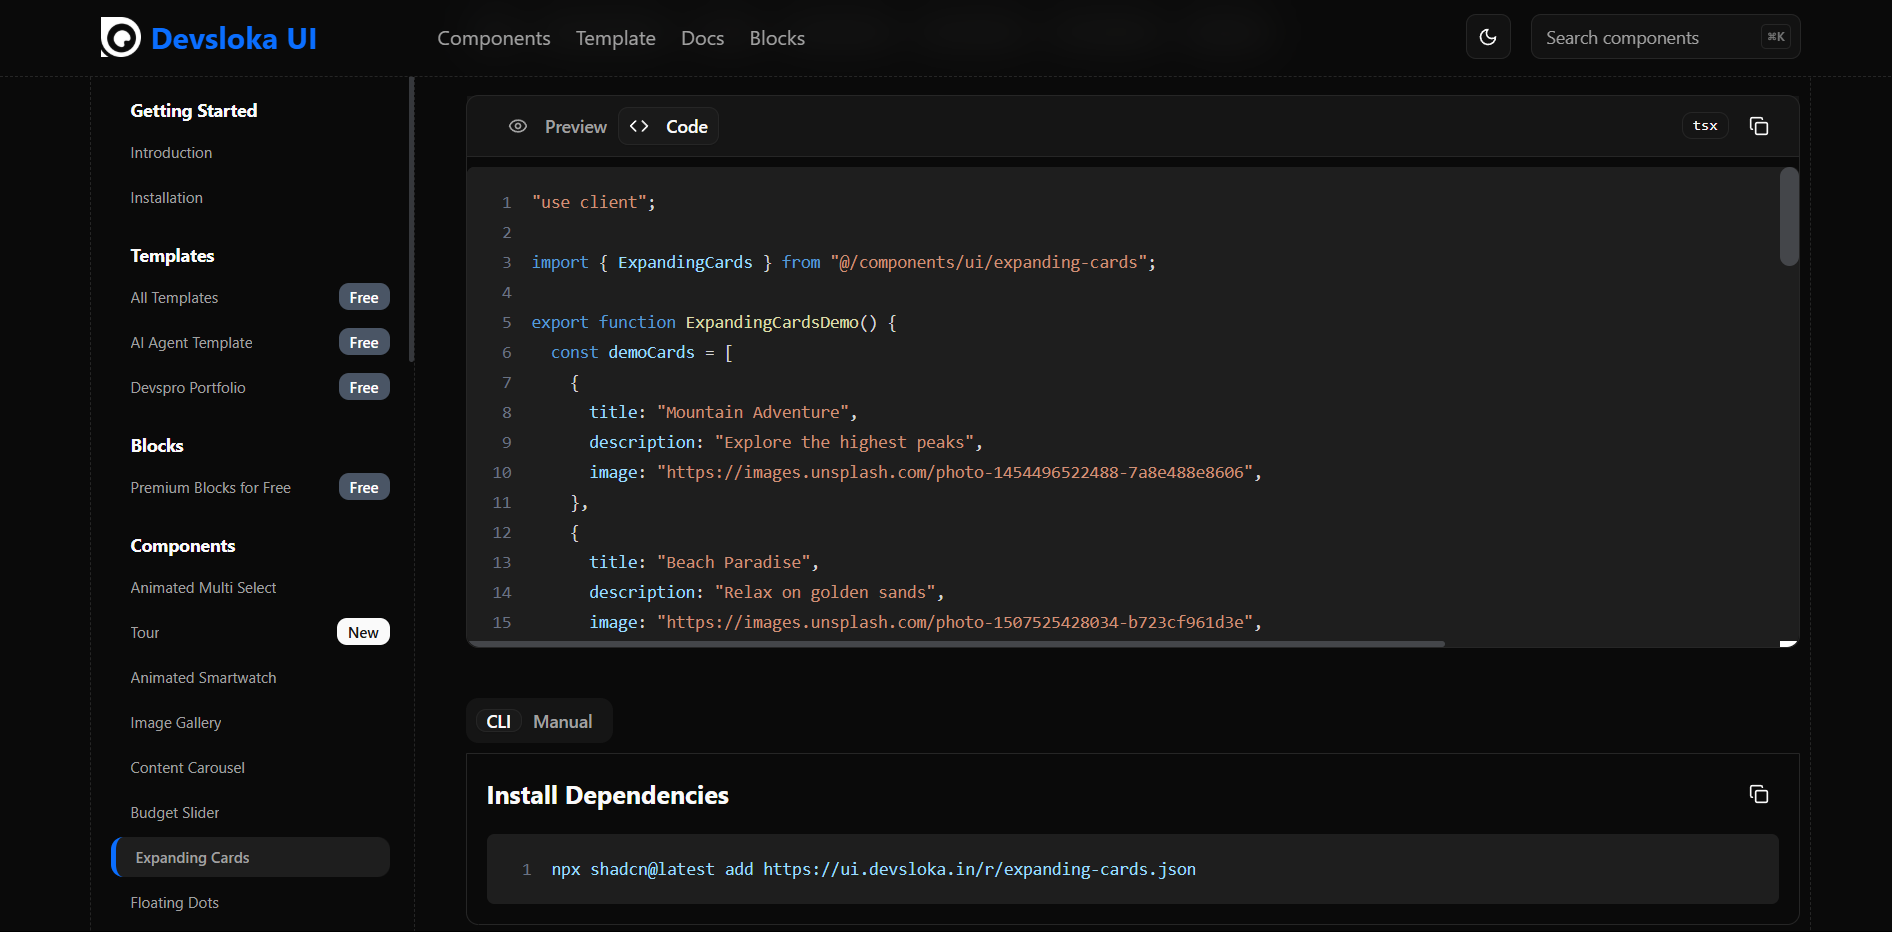Click the Templates section heading
This screenshot has width=1892, height=932.
172,256
